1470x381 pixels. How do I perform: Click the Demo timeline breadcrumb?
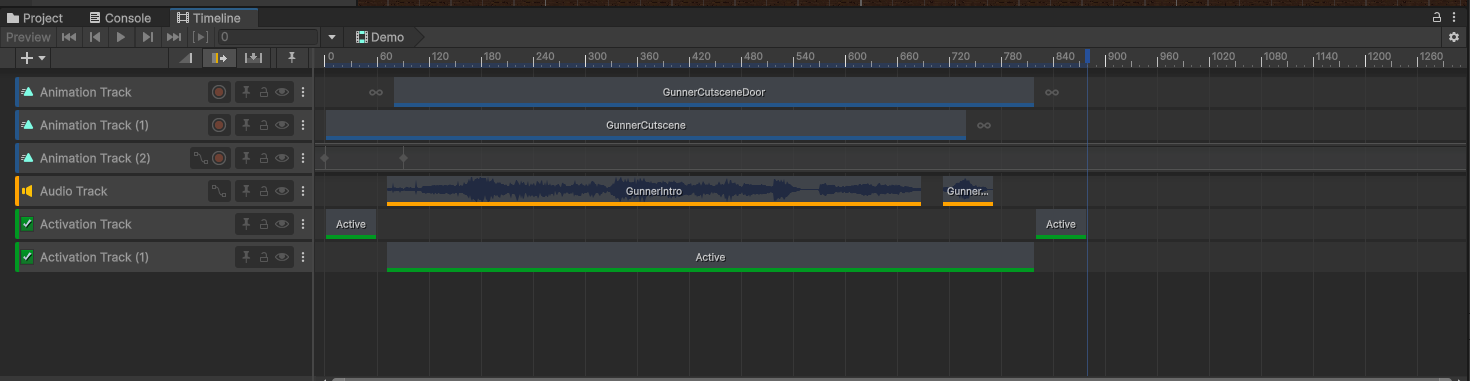(x=380, y=37)
